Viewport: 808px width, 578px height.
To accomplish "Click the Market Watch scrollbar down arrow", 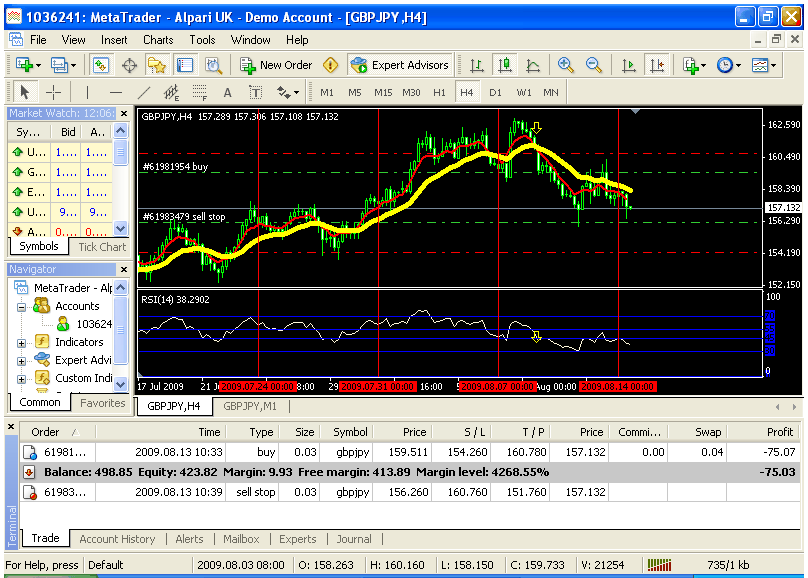I will [121, 228].
